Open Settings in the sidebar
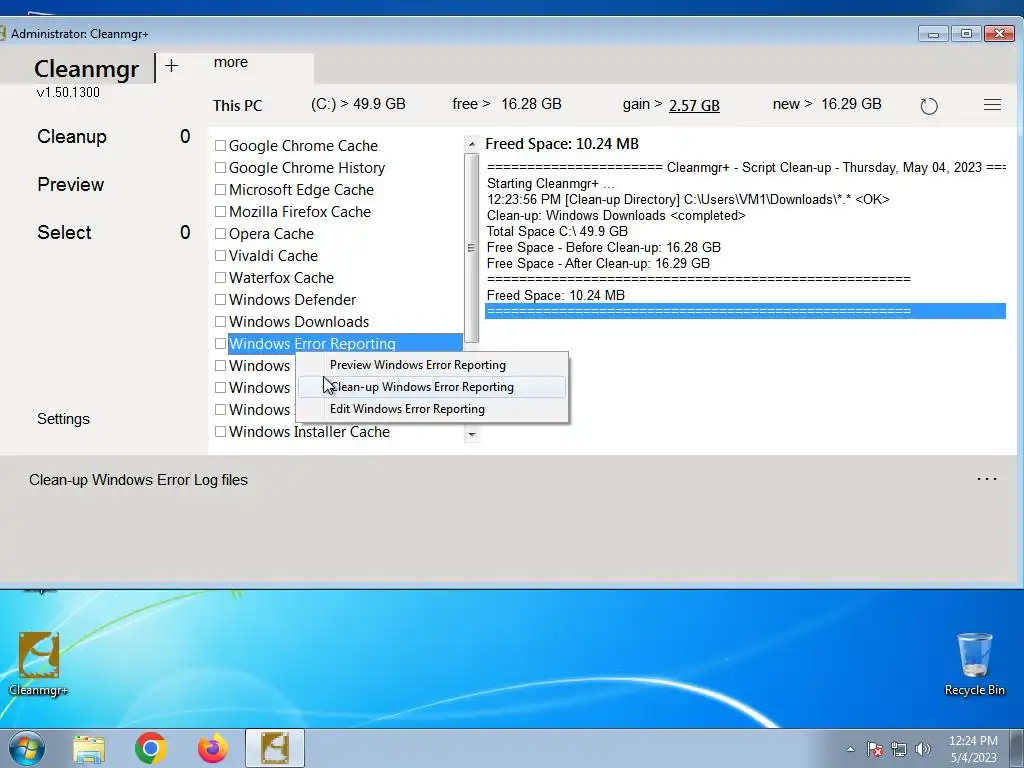 [63, 419]
